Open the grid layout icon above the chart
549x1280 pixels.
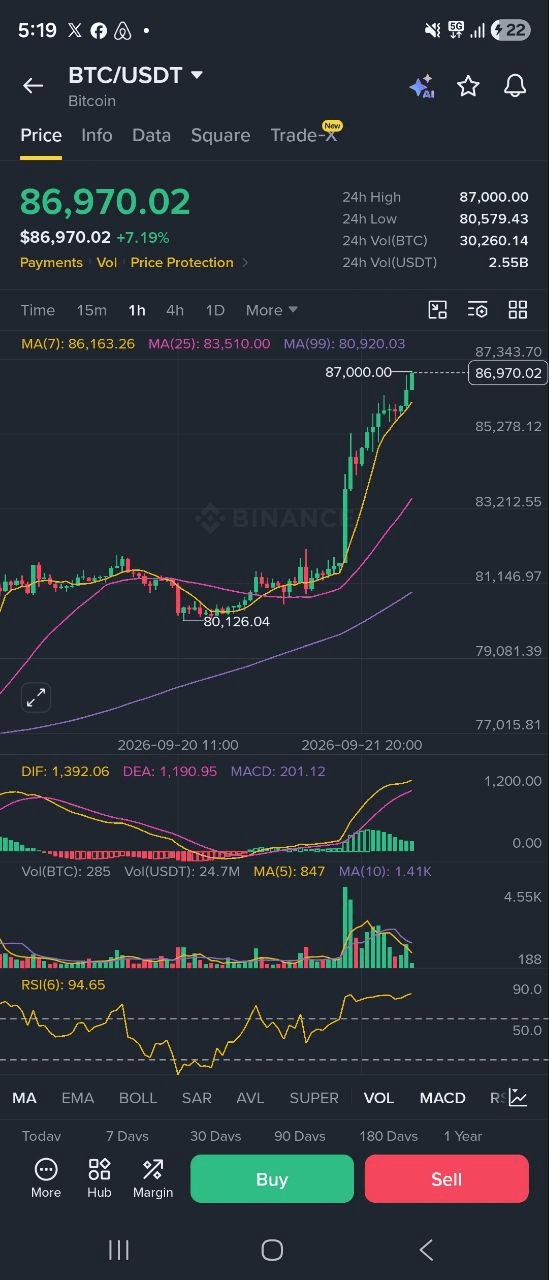[518, 310]
